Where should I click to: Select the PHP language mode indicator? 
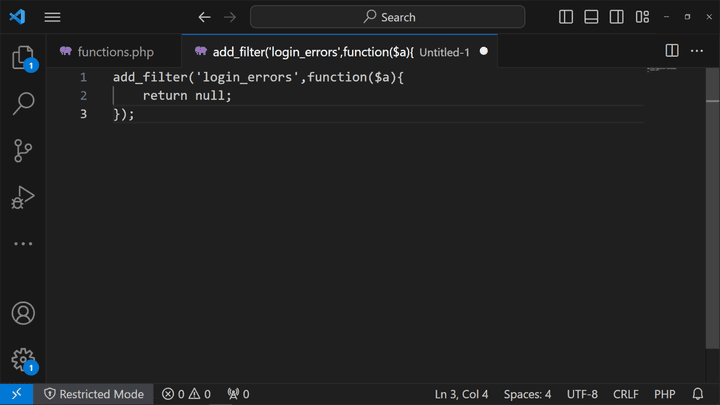tap(664, 394)
